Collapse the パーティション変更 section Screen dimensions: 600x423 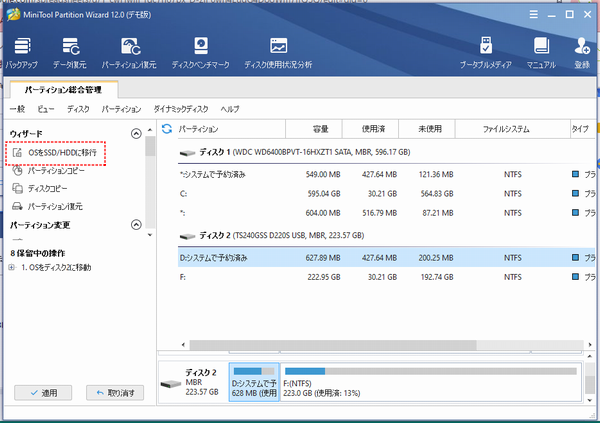pos(136,224)
